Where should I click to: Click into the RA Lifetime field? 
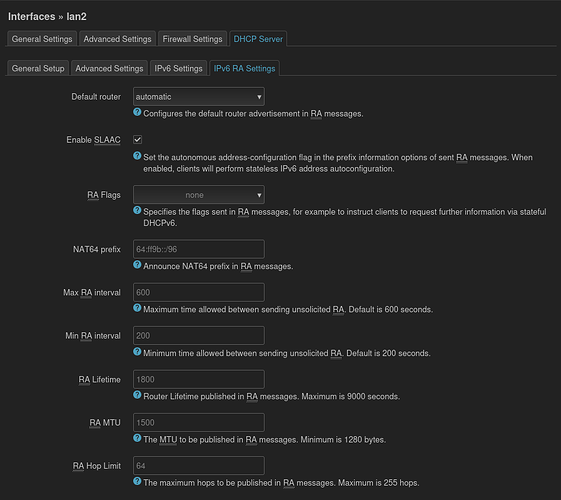pos(199,379)
